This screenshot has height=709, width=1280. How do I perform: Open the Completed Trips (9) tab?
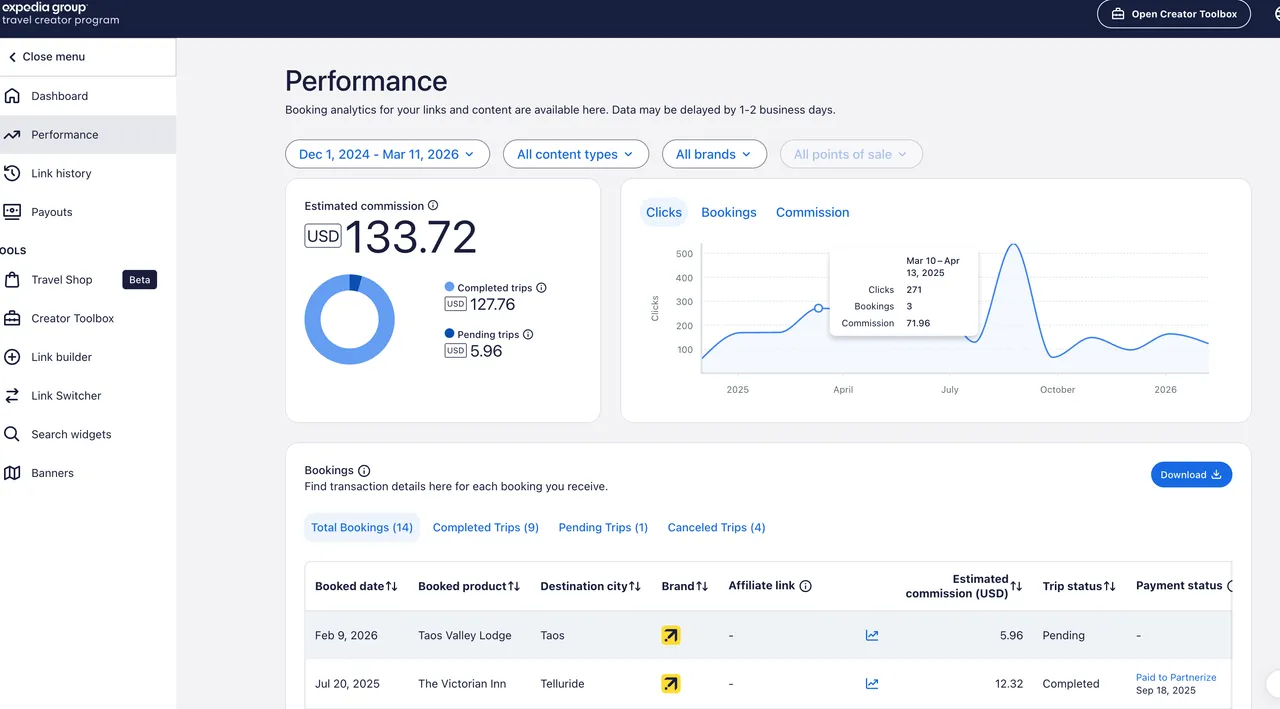point(486,527)
